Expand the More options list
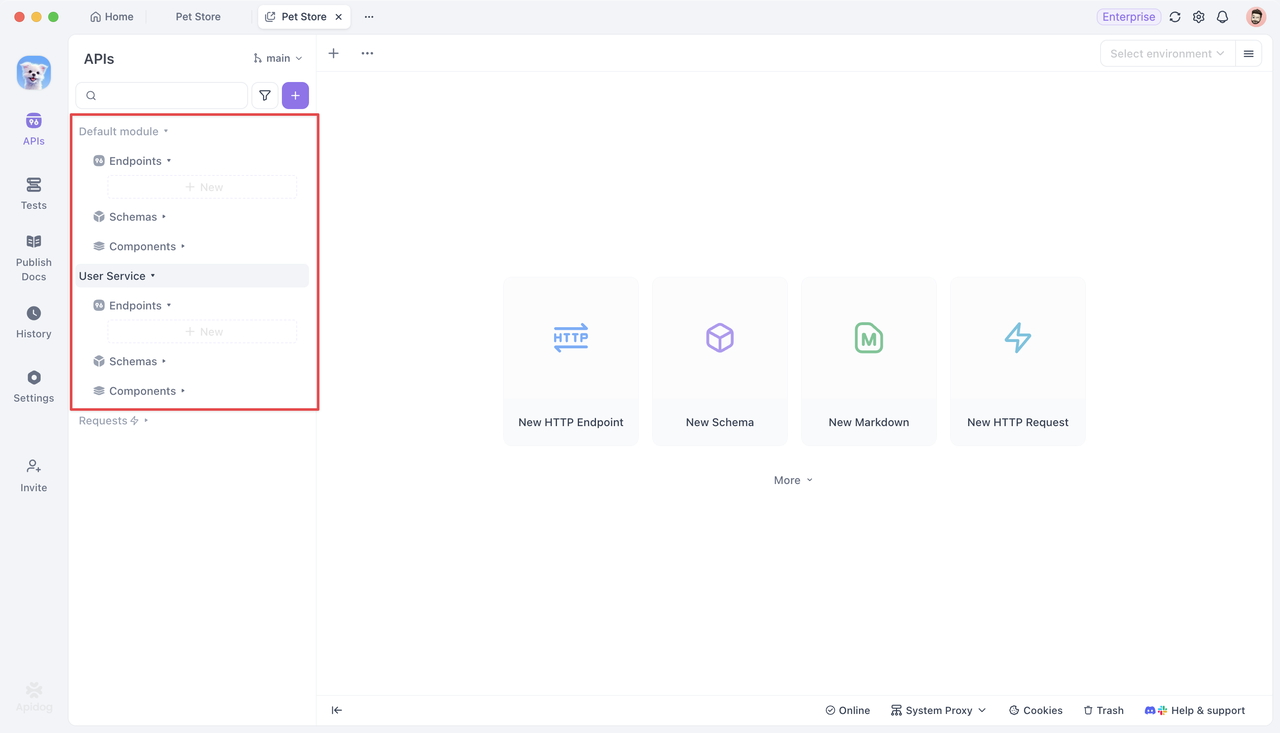The height and width of the screenshot is (733, 1280). (x=793, y=480)
